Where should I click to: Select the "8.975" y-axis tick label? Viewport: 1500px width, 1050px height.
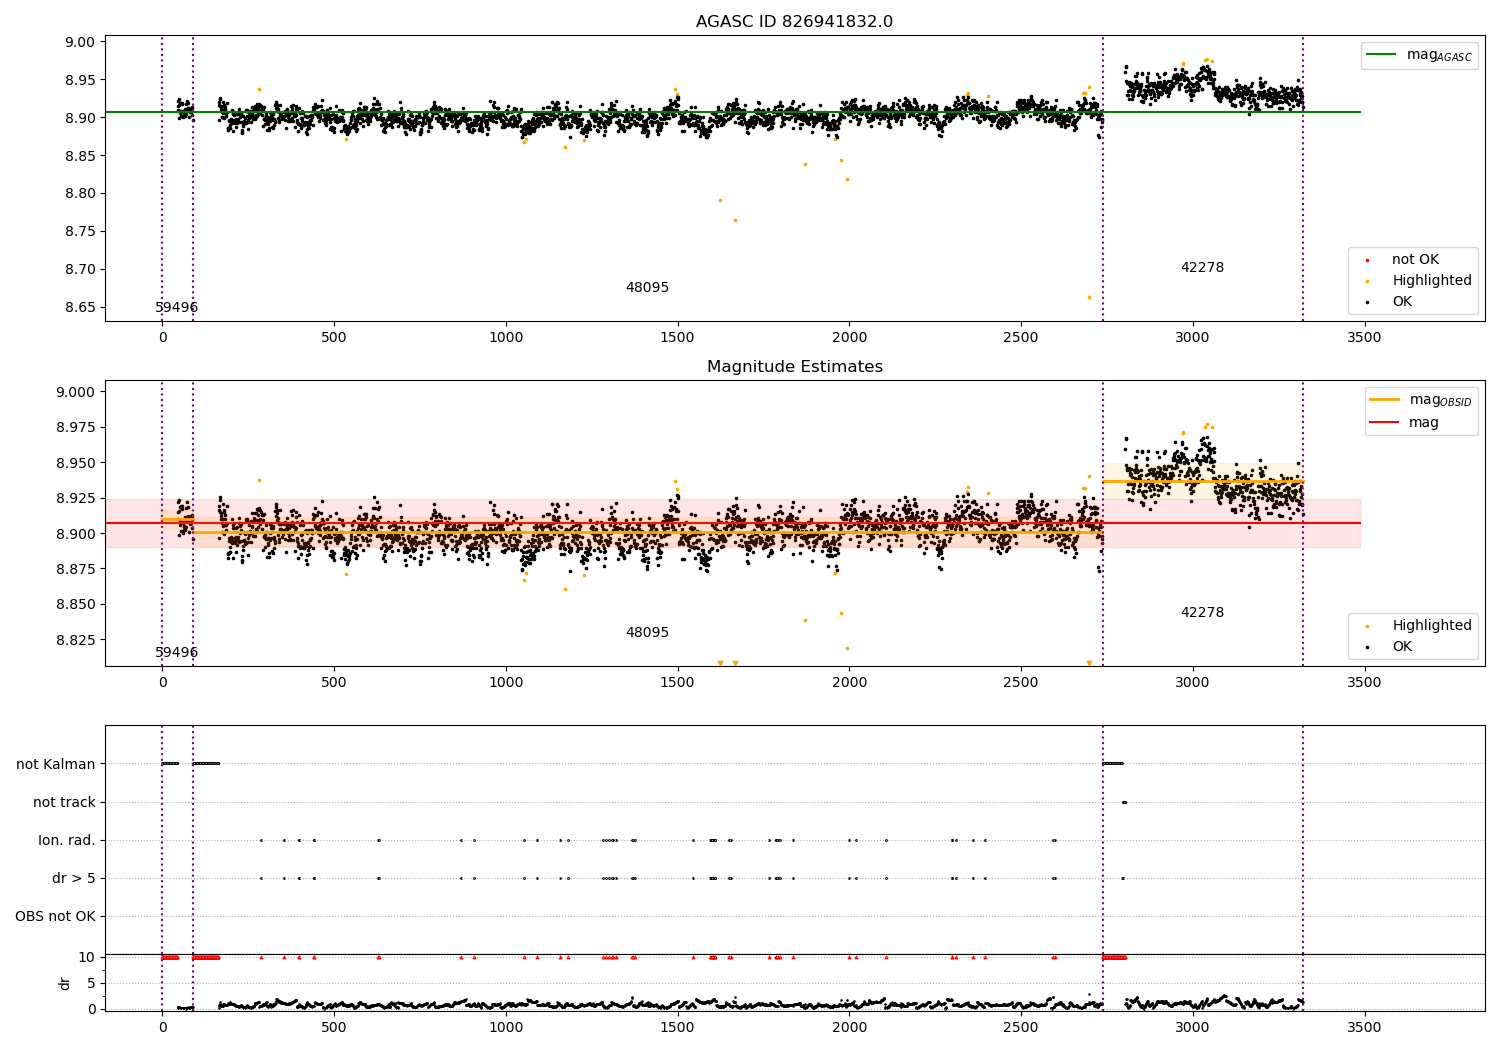[x=78, y=428]
